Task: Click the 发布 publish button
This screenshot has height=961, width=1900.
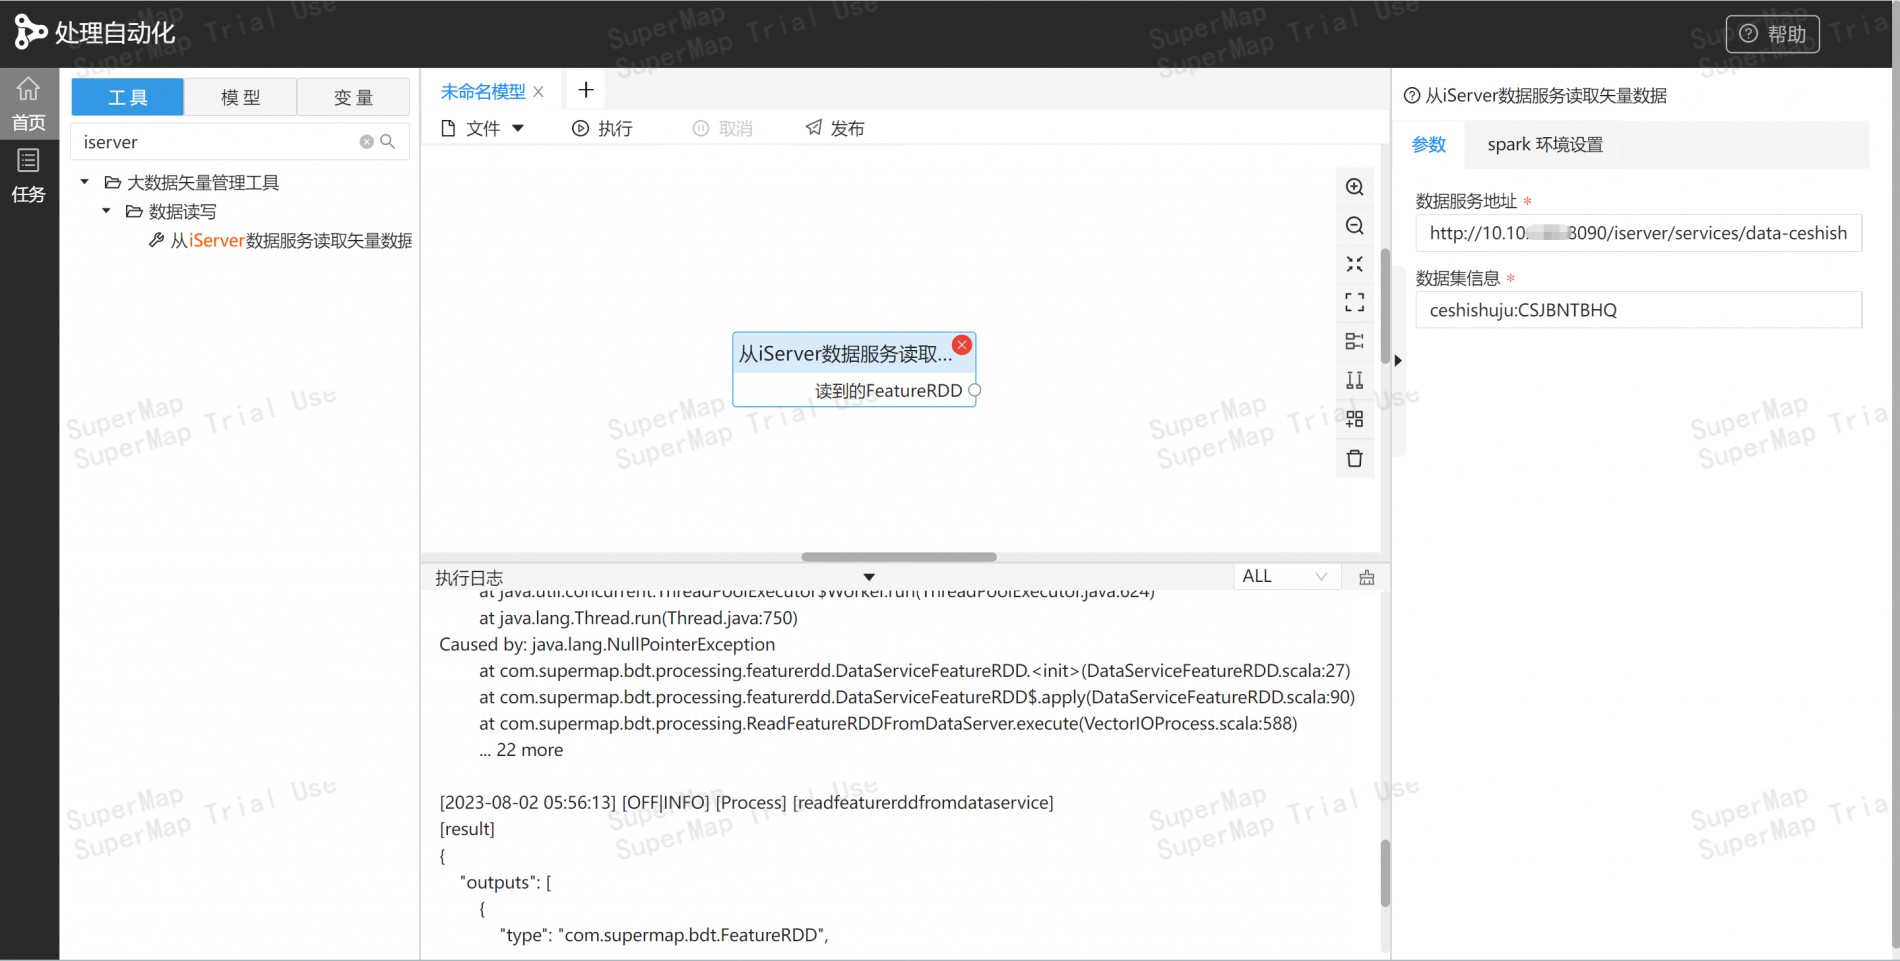Action: [835, 128]
